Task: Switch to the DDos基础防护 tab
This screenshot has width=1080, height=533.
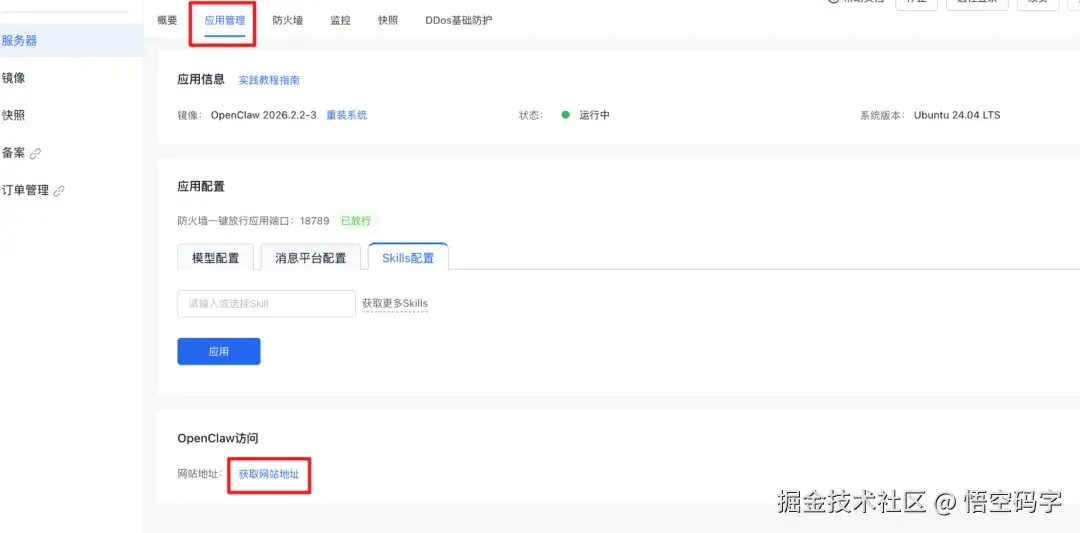Action: (x=459, y=21)
